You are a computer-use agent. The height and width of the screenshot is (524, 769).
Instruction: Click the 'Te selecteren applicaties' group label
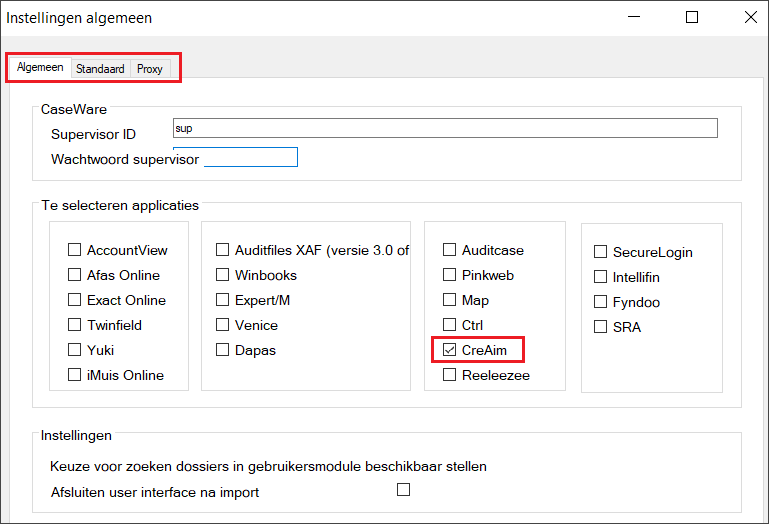(120, 206)
